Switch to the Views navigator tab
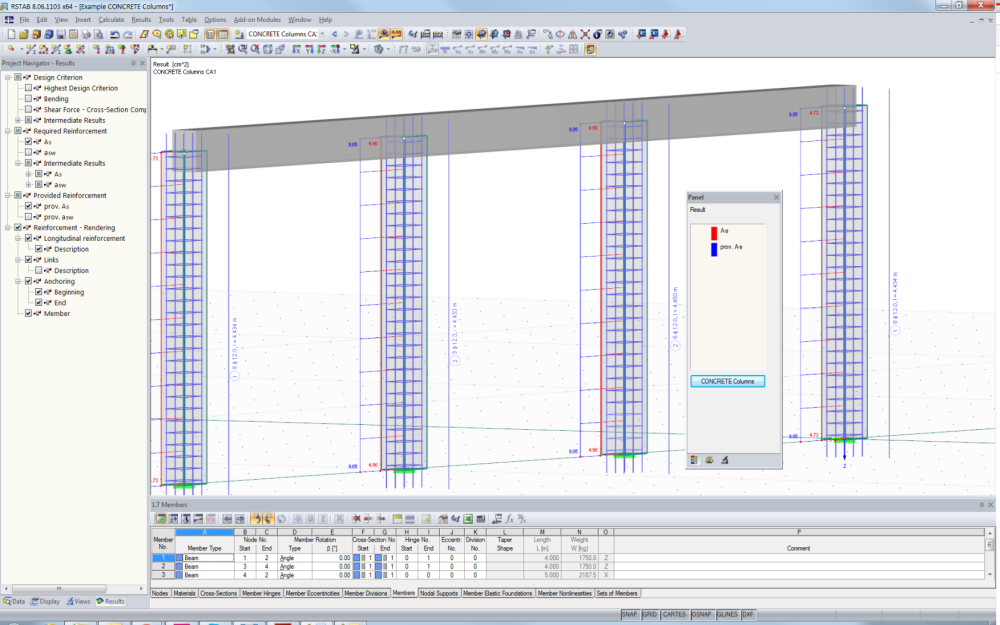This screenshot has width=1000, height=625. (x=78, y=601)
